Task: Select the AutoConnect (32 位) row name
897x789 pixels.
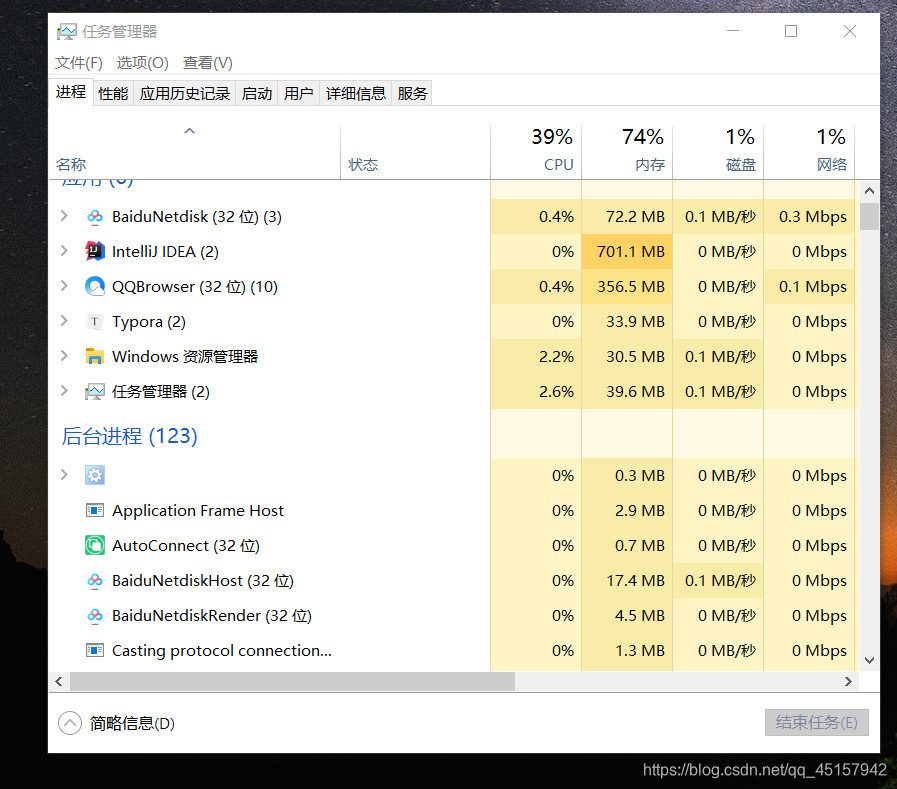Action: [186, 545]
